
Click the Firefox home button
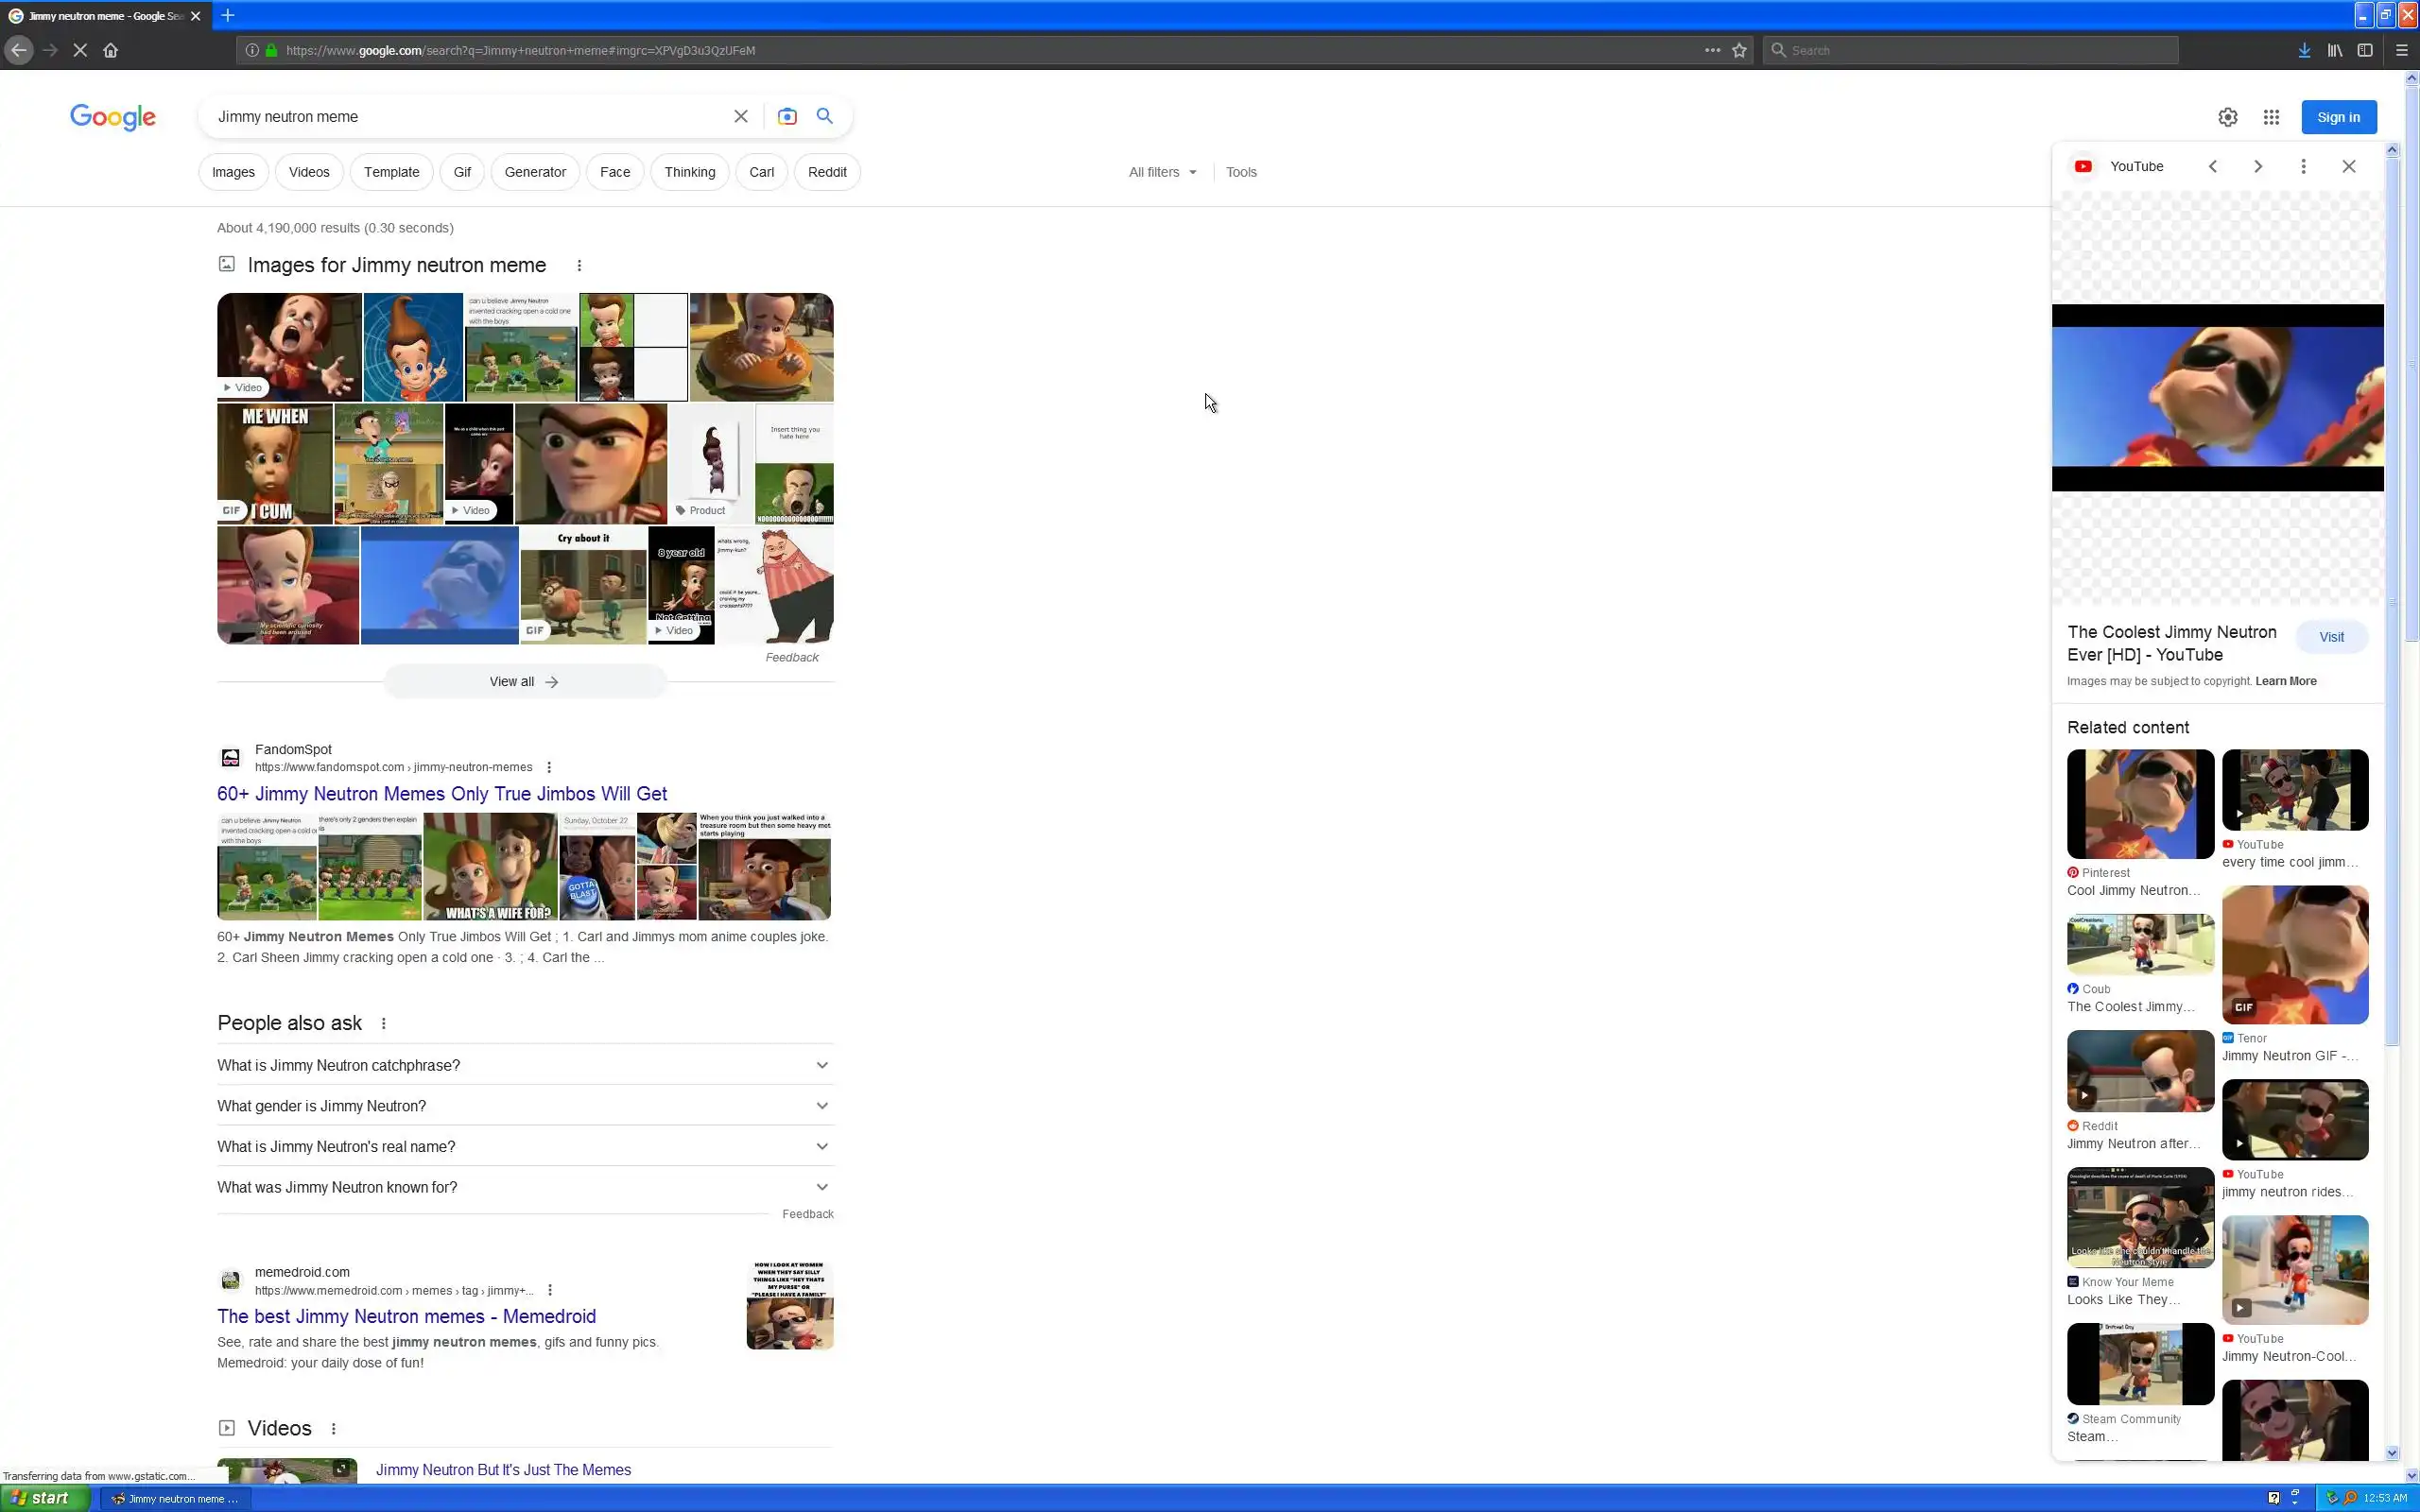tap(110, 50)
